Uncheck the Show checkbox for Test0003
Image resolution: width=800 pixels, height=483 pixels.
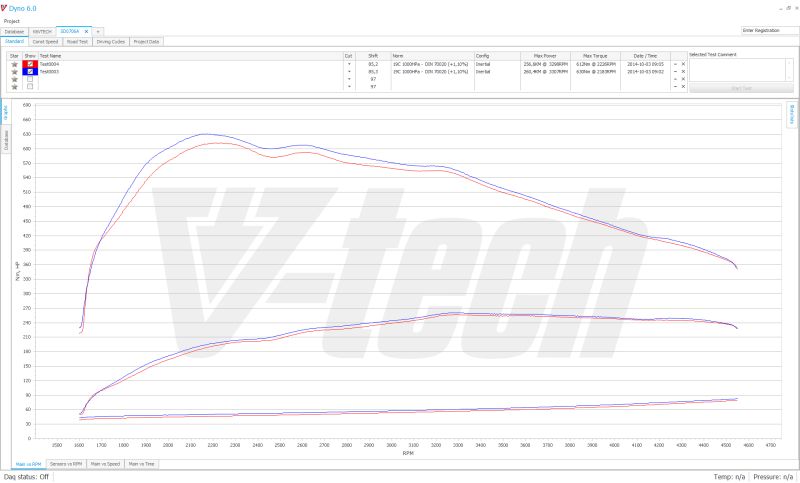[x=30, y=72]
